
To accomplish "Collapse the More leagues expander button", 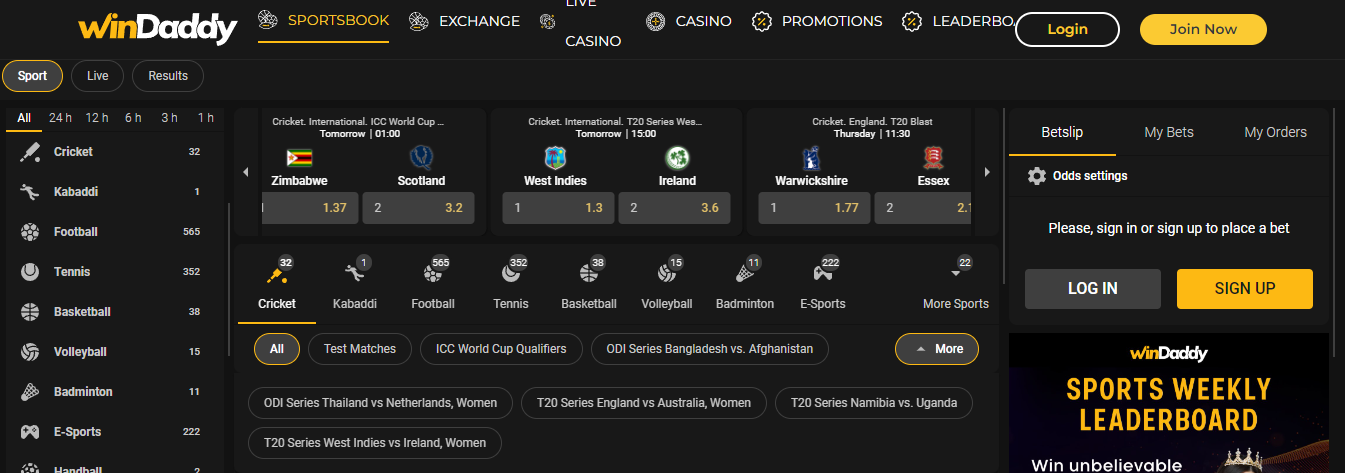I will click(936, 349).
